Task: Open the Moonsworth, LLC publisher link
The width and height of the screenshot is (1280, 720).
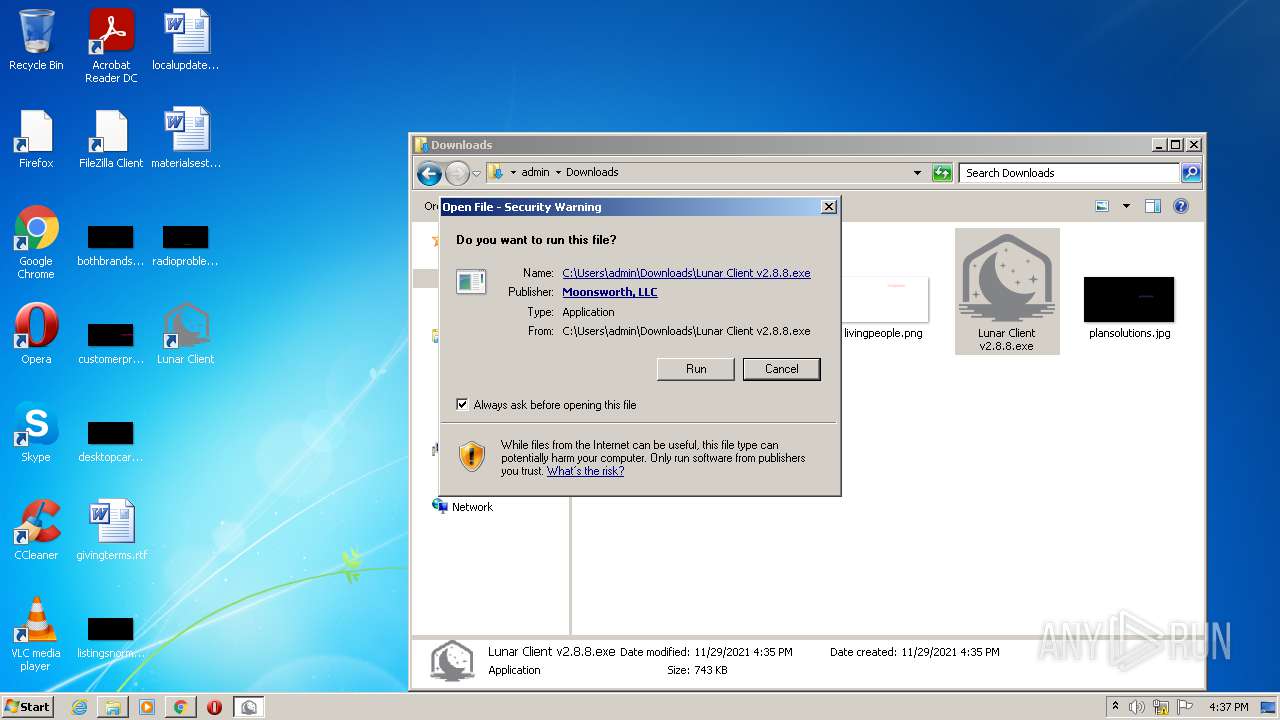Action: point(610,292)
